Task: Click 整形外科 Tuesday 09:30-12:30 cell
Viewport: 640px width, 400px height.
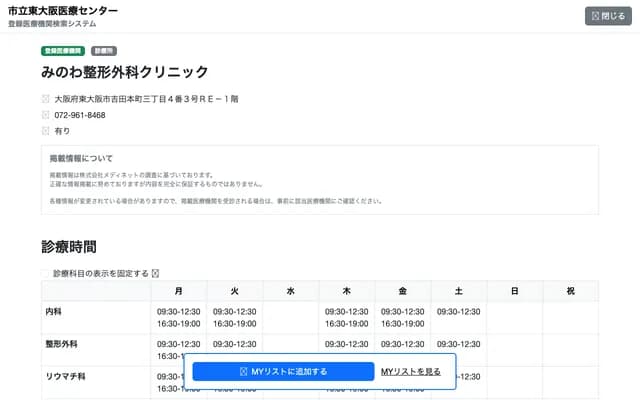Action: 235,344
